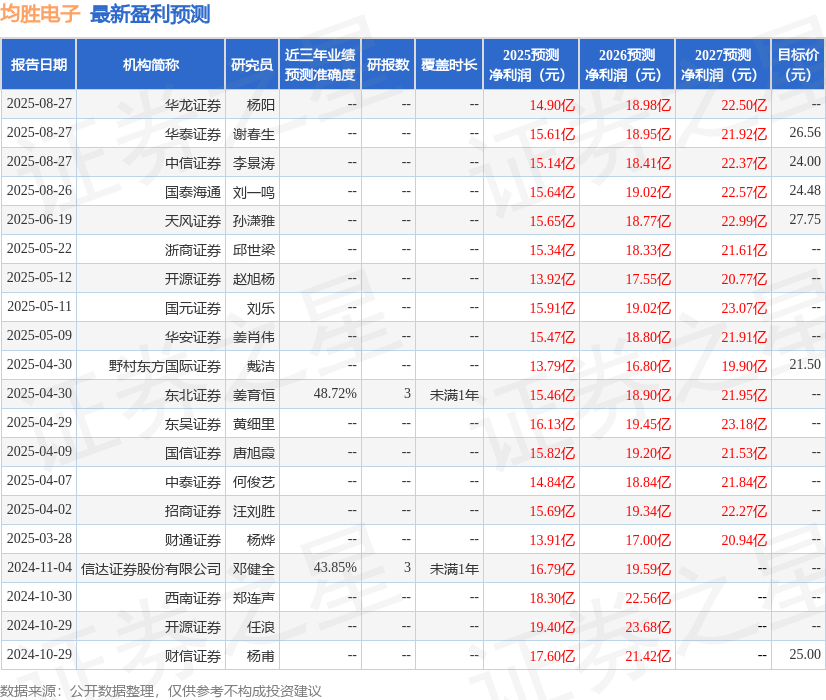Click the 研究员 column header
The image size is (826, 700).
point(255,63)
